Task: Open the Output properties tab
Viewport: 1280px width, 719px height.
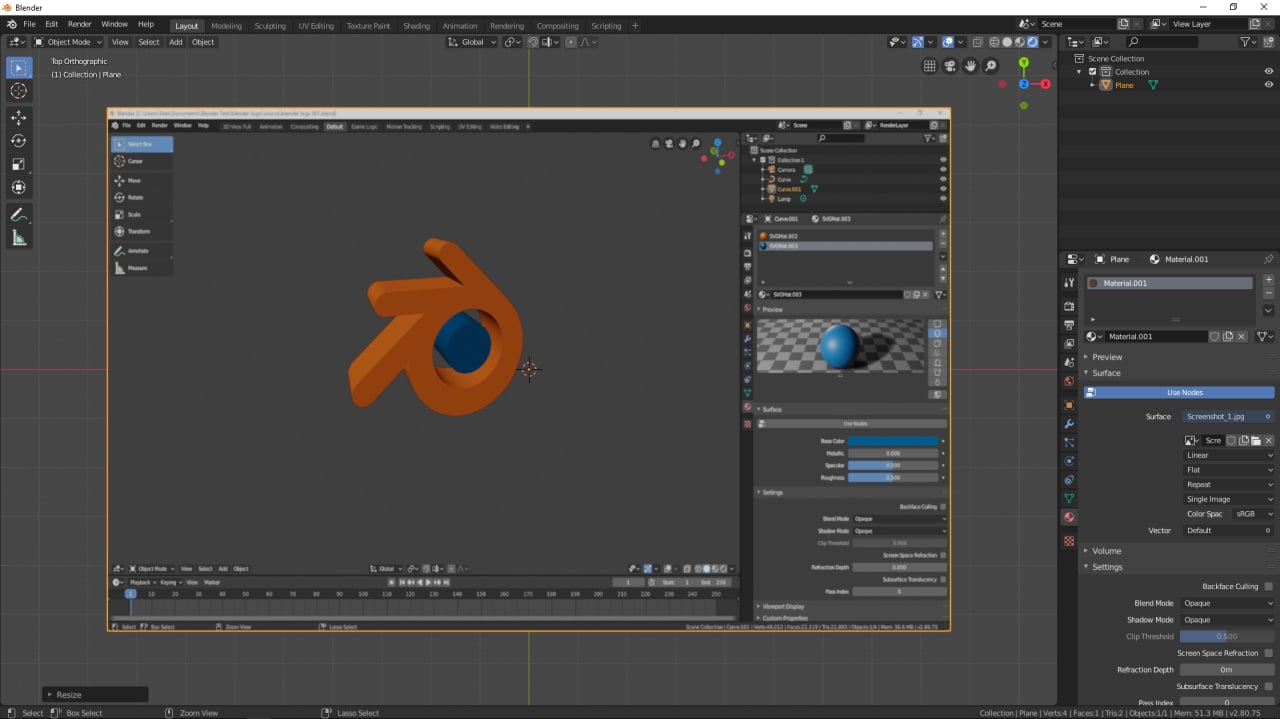Action: coord(1069,325)
